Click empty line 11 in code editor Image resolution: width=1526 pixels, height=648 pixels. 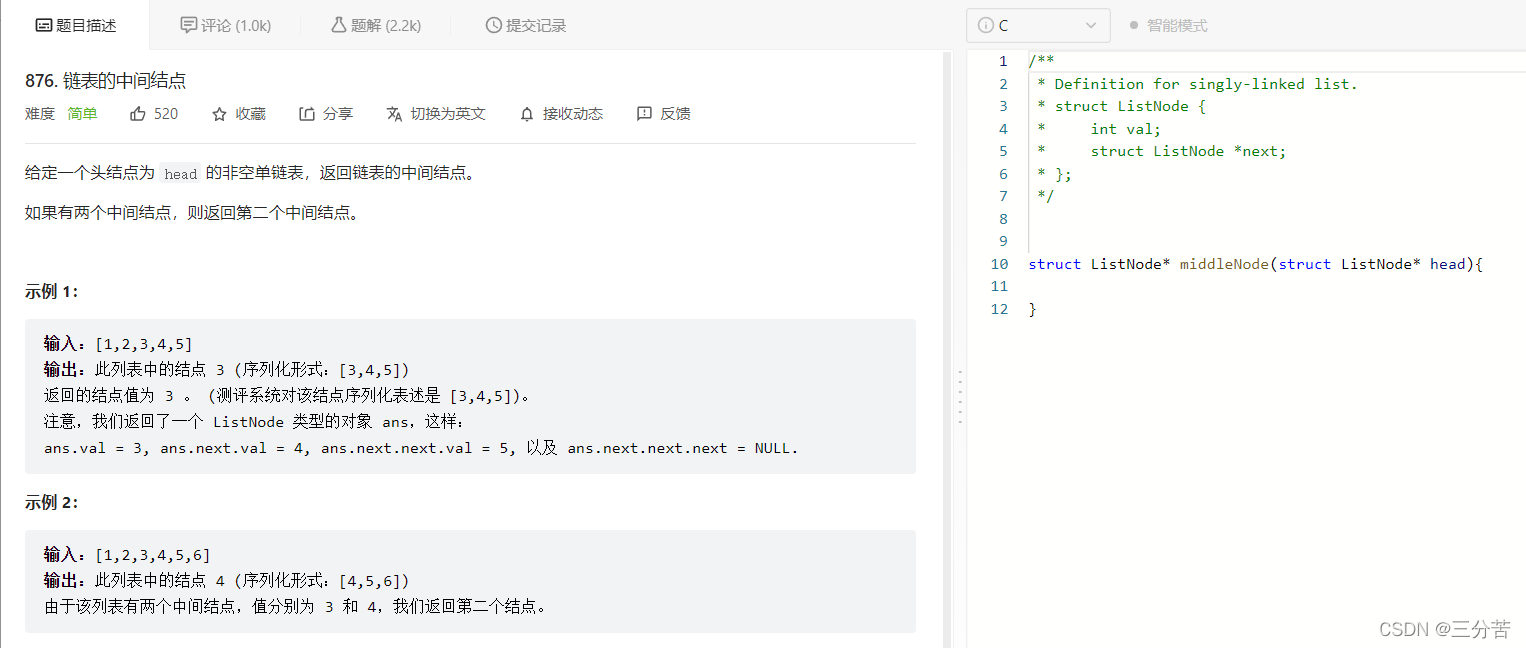(x=1200, y=287)
